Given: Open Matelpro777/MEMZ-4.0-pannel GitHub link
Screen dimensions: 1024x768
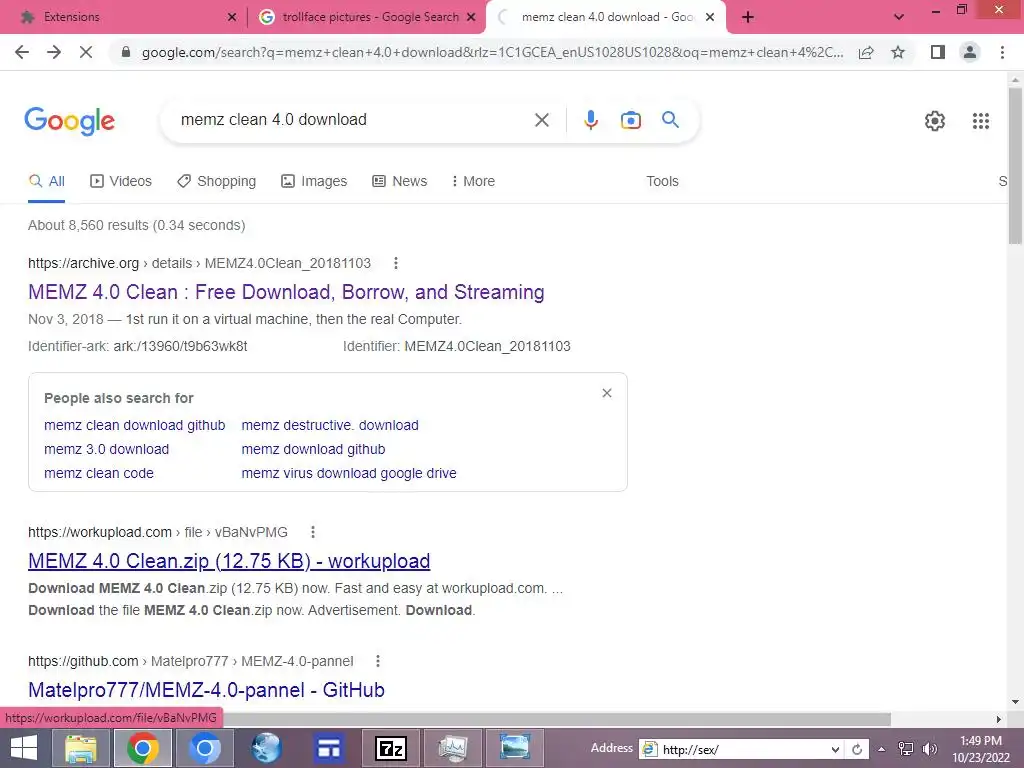Looking at the screenshot, I should pyautogui.click(x=206, y=690).
